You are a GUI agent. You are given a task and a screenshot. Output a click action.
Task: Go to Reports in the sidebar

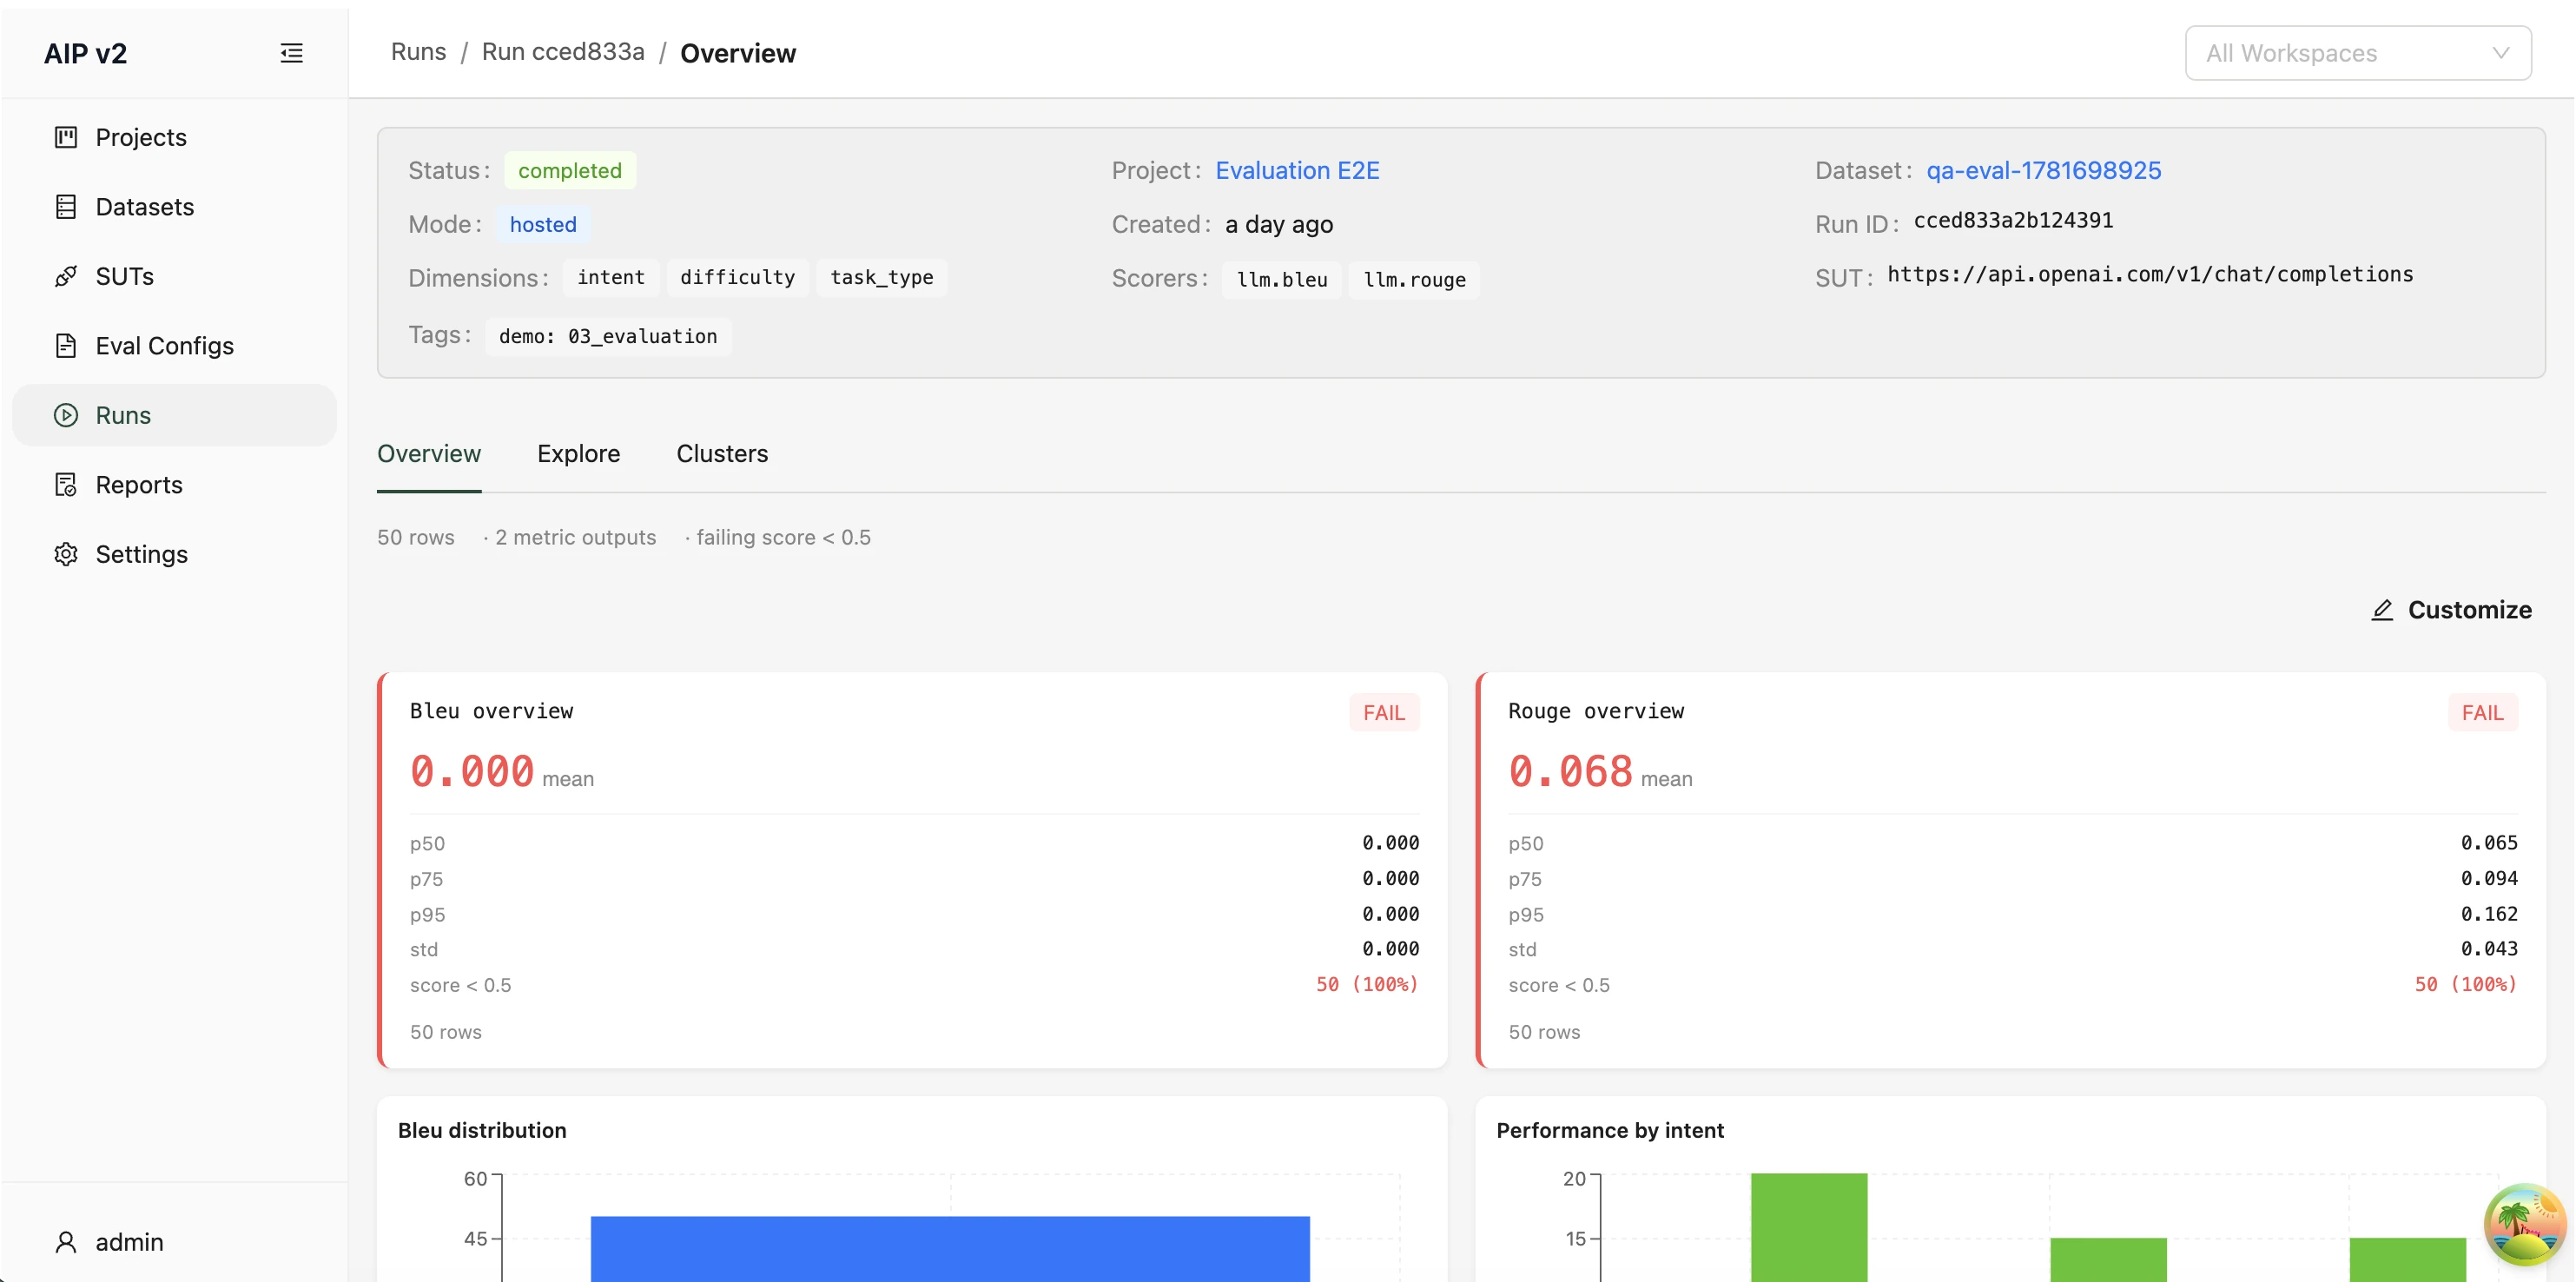click(x=174, y=485)
